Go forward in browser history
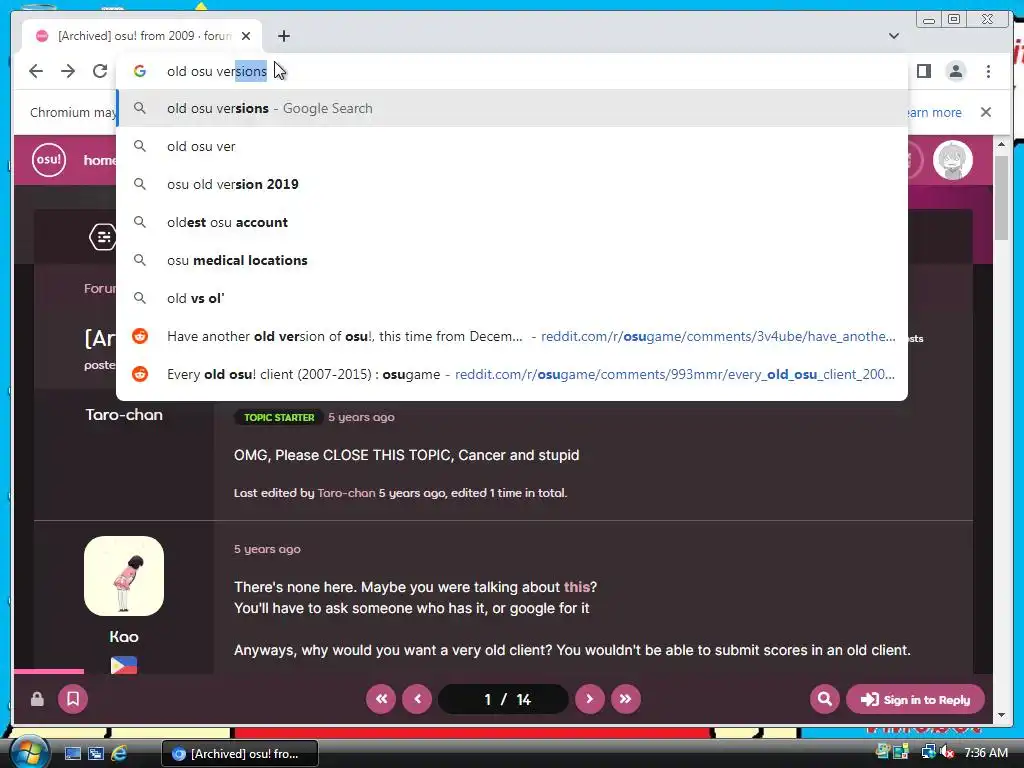Image resolution: width=1024 pixels, height=768 pixels. [68, 71]
